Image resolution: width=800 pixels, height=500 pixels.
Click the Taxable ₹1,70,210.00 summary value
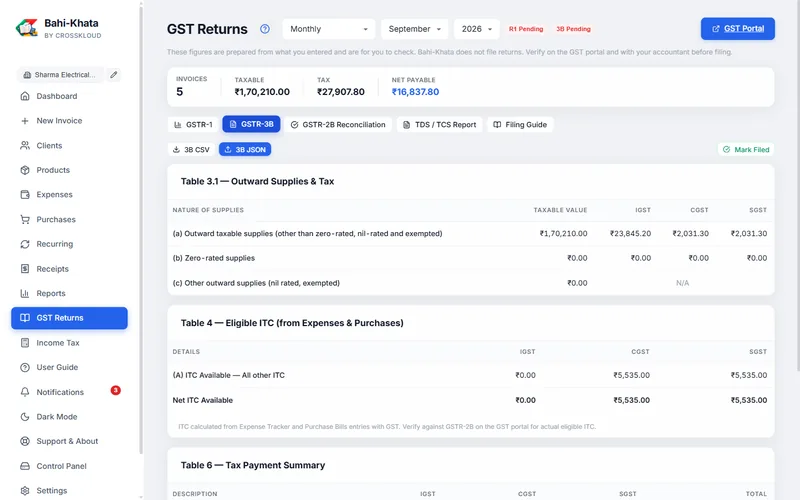(262, 92)
